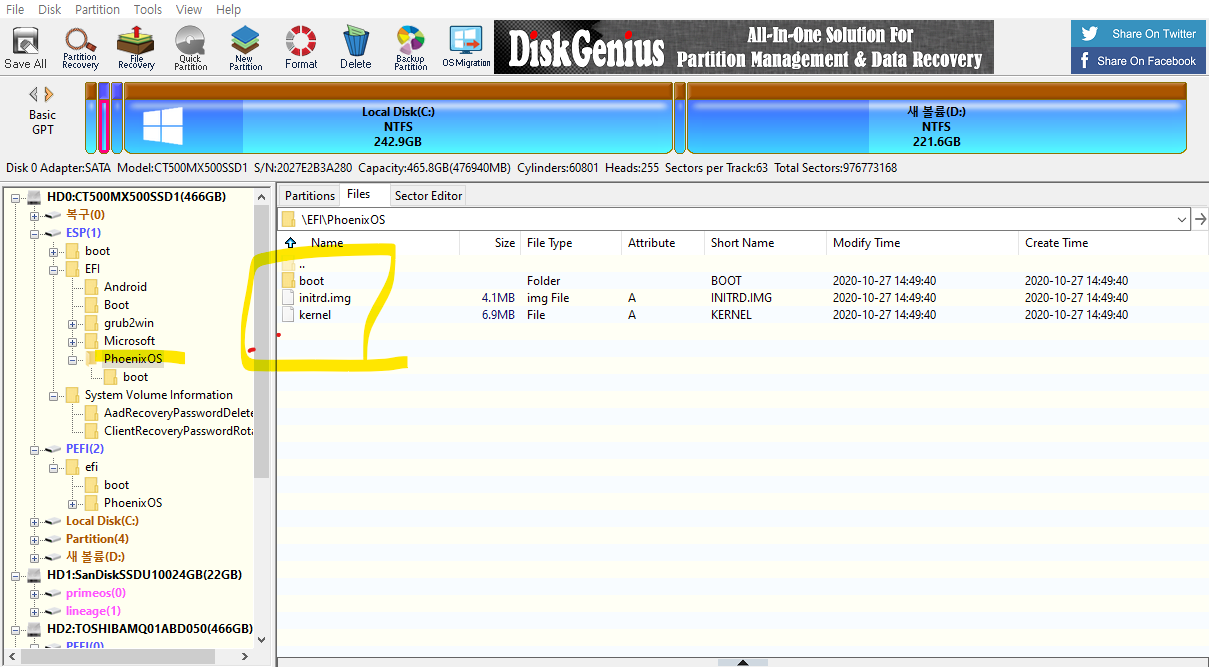Screen dimensions: 1209x667
Task: Select lineage(1) partition in tree
Action: click(93, 611)
